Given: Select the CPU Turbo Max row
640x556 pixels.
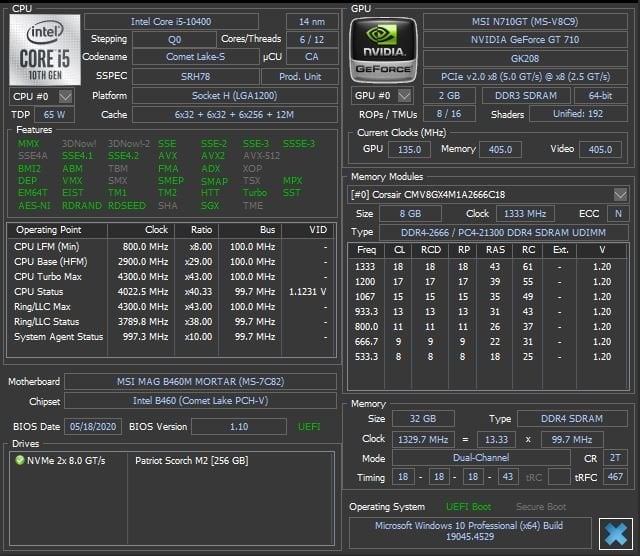Looking at the screenshot, I should click(x=171, y=277).
